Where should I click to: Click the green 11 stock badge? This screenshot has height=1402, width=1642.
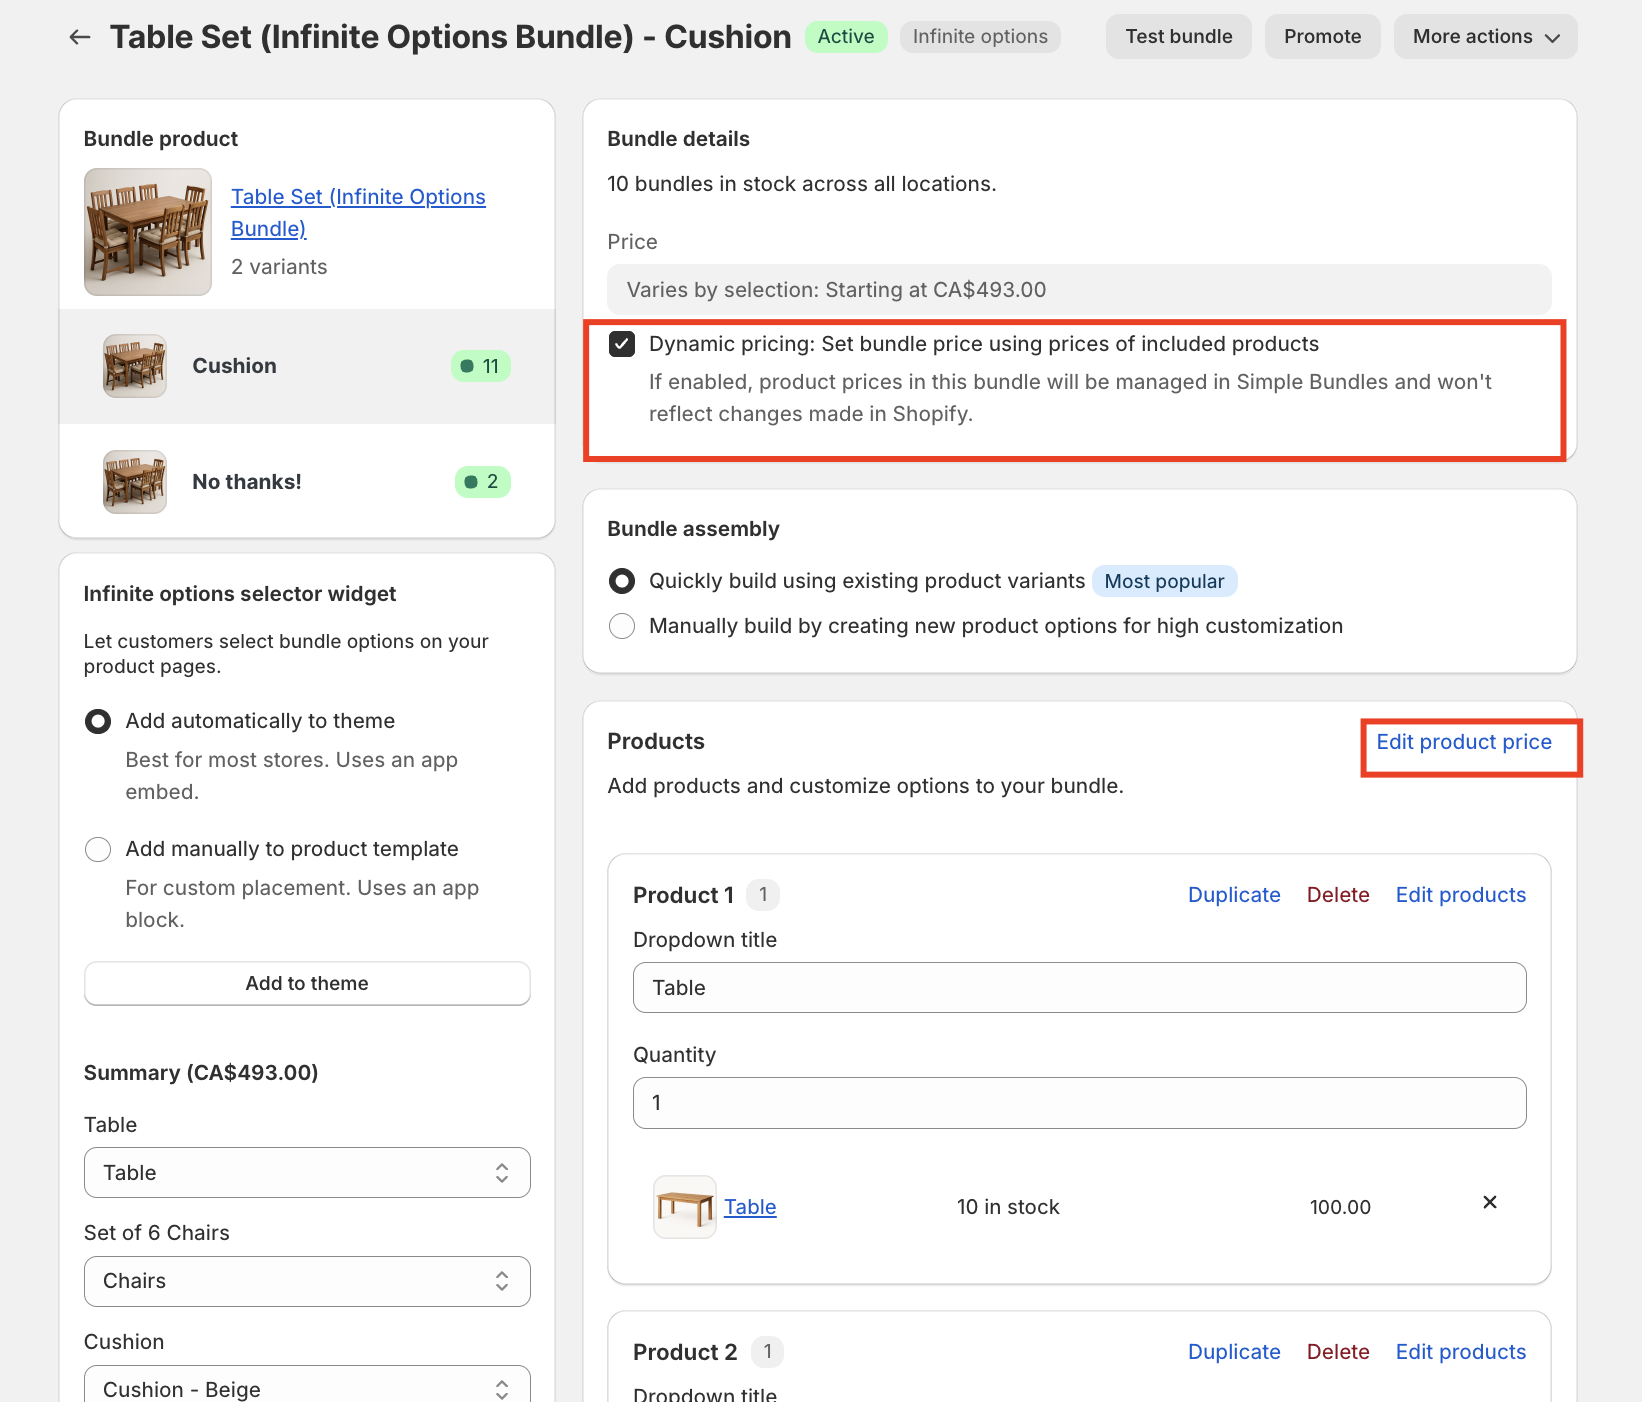[x=481, y=366]
